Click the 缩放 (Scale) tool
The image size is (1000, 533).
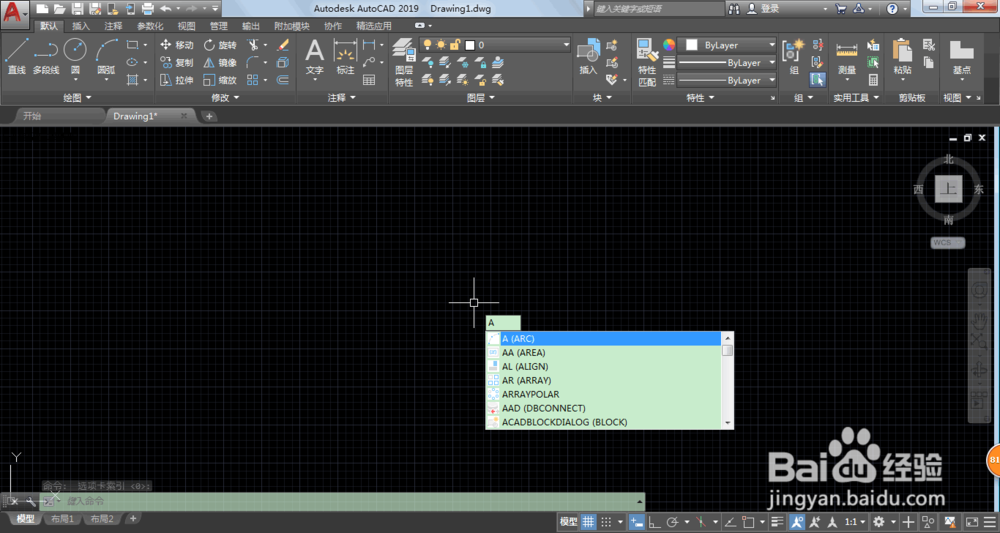pos(220,80)
